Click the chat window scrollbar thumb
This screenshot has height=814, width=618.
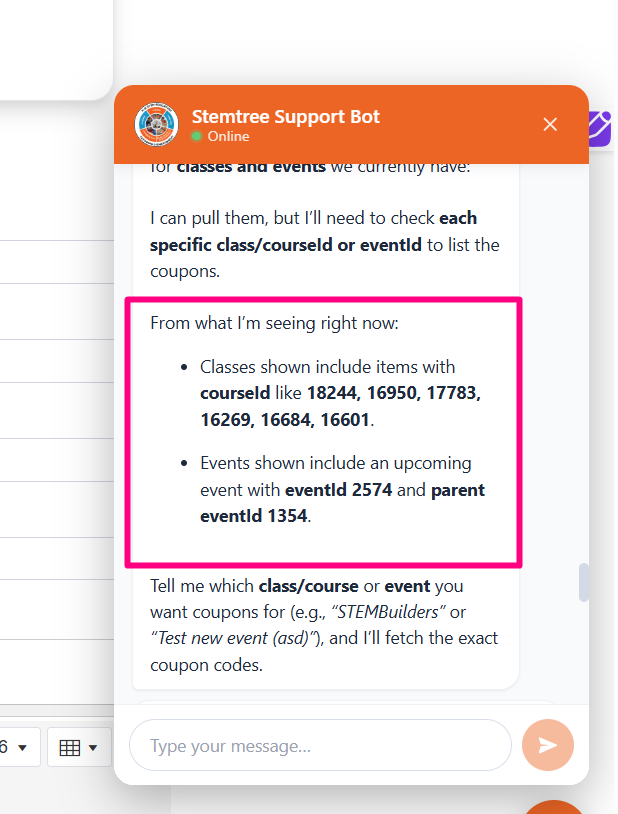click(x=584, y=582)
